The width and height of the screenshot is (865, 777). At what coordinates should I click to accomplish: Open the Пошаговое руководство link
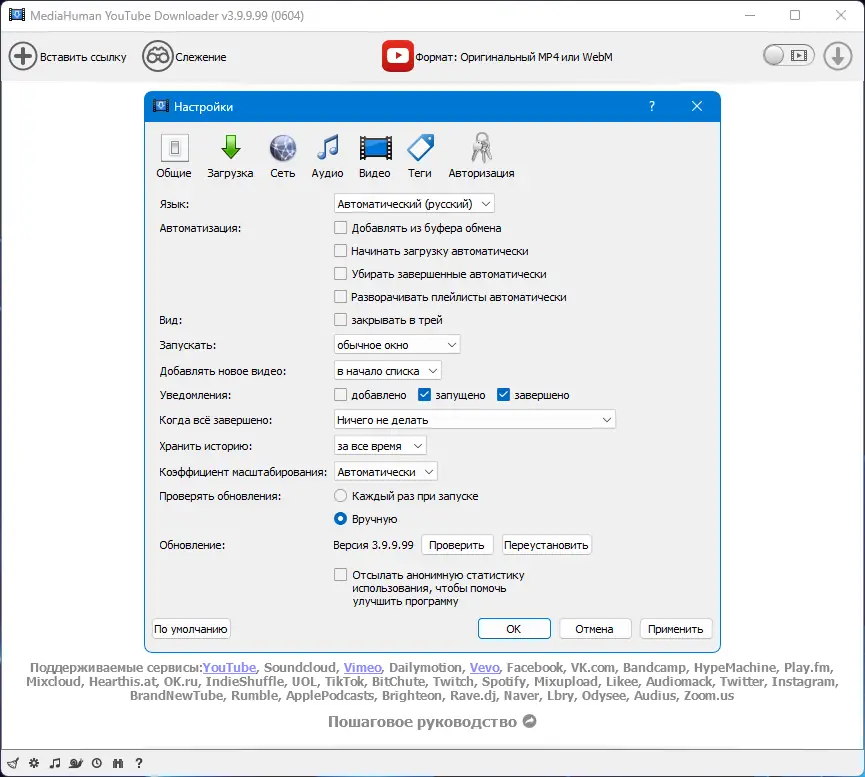click(x=422, y=721)
